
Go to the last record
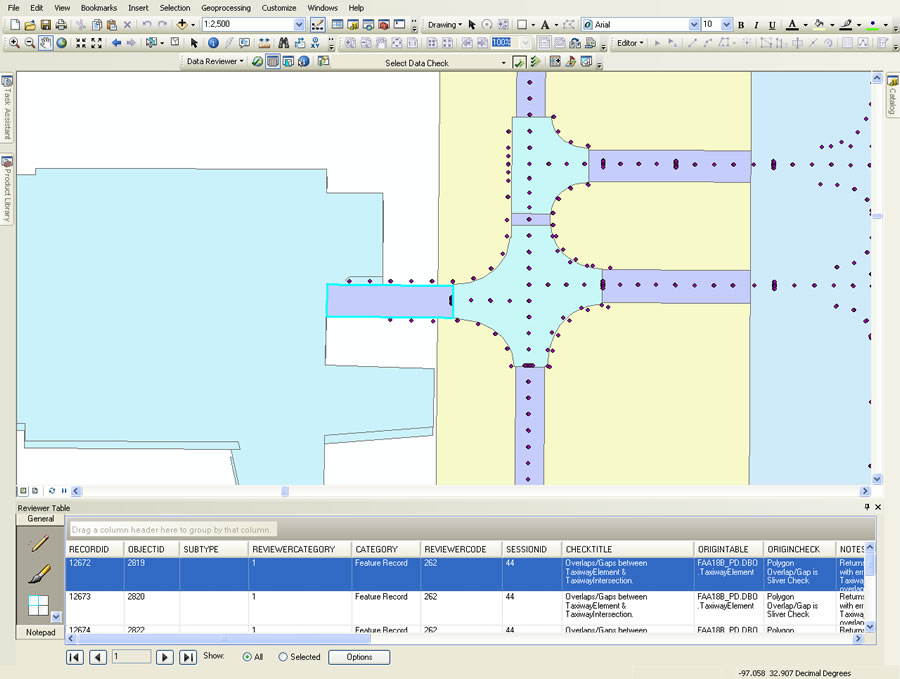[x=188, y=657]
